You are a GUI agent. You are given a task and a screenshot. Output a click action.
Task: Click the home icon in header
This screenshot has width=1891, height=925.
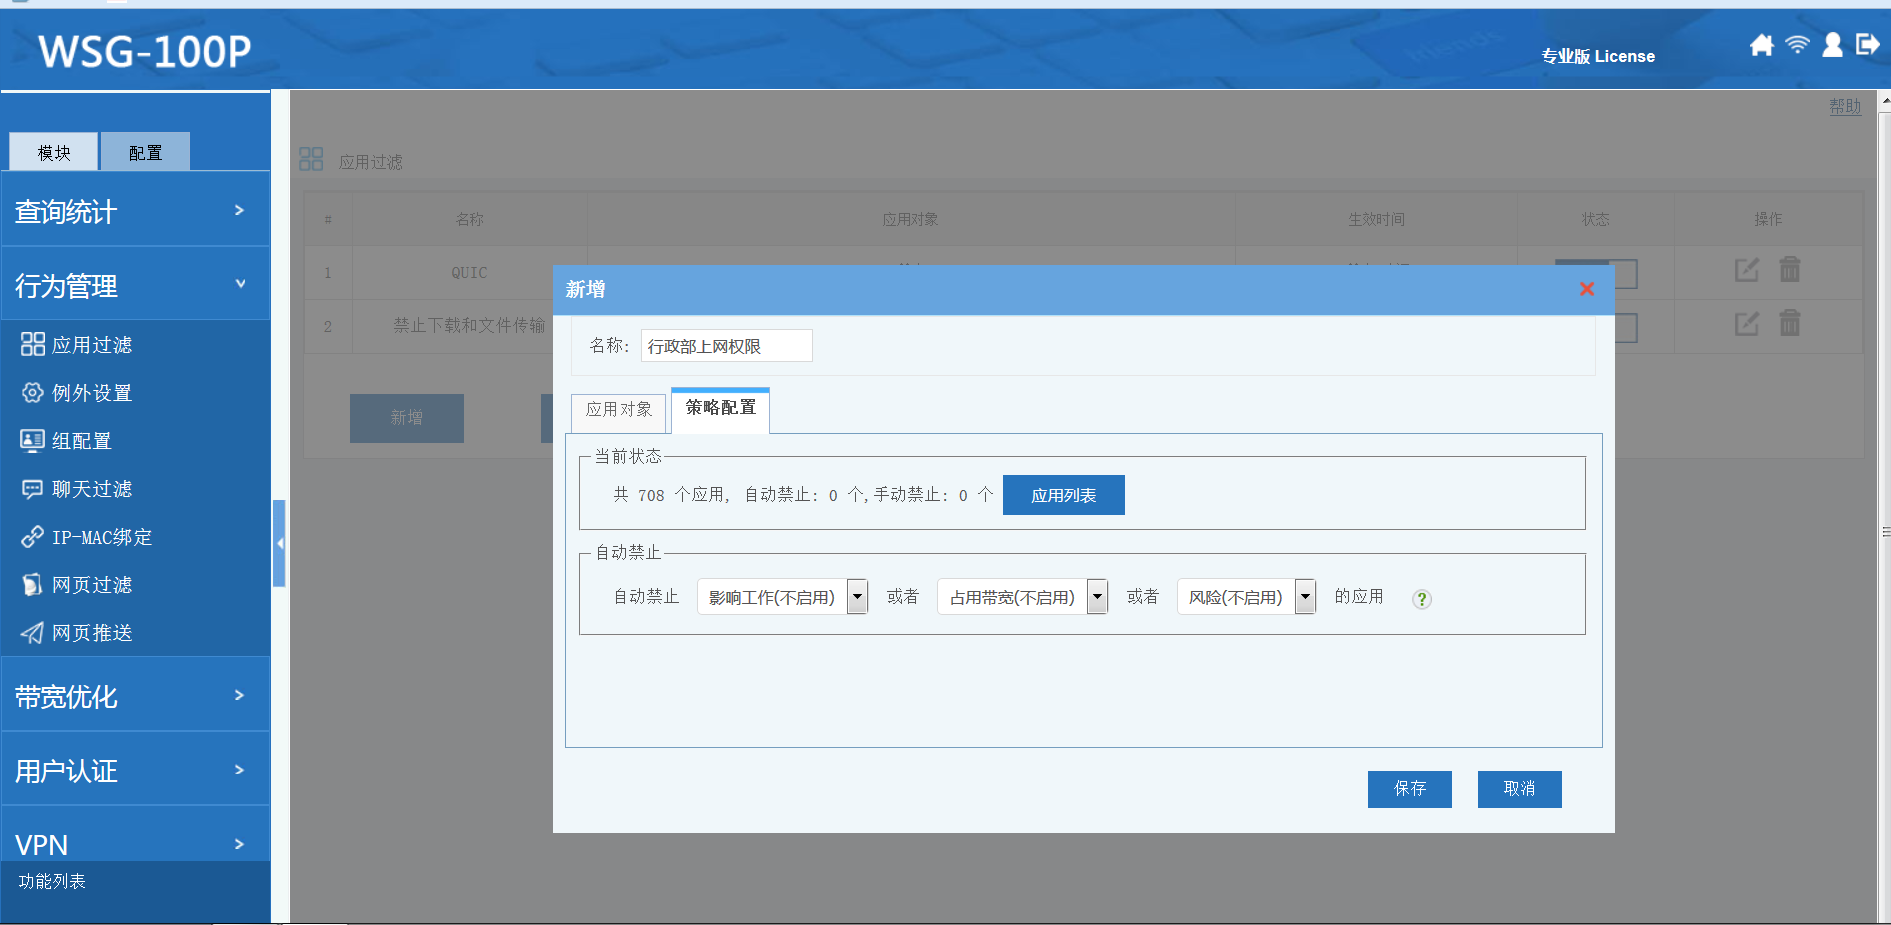coord(1761,45)
